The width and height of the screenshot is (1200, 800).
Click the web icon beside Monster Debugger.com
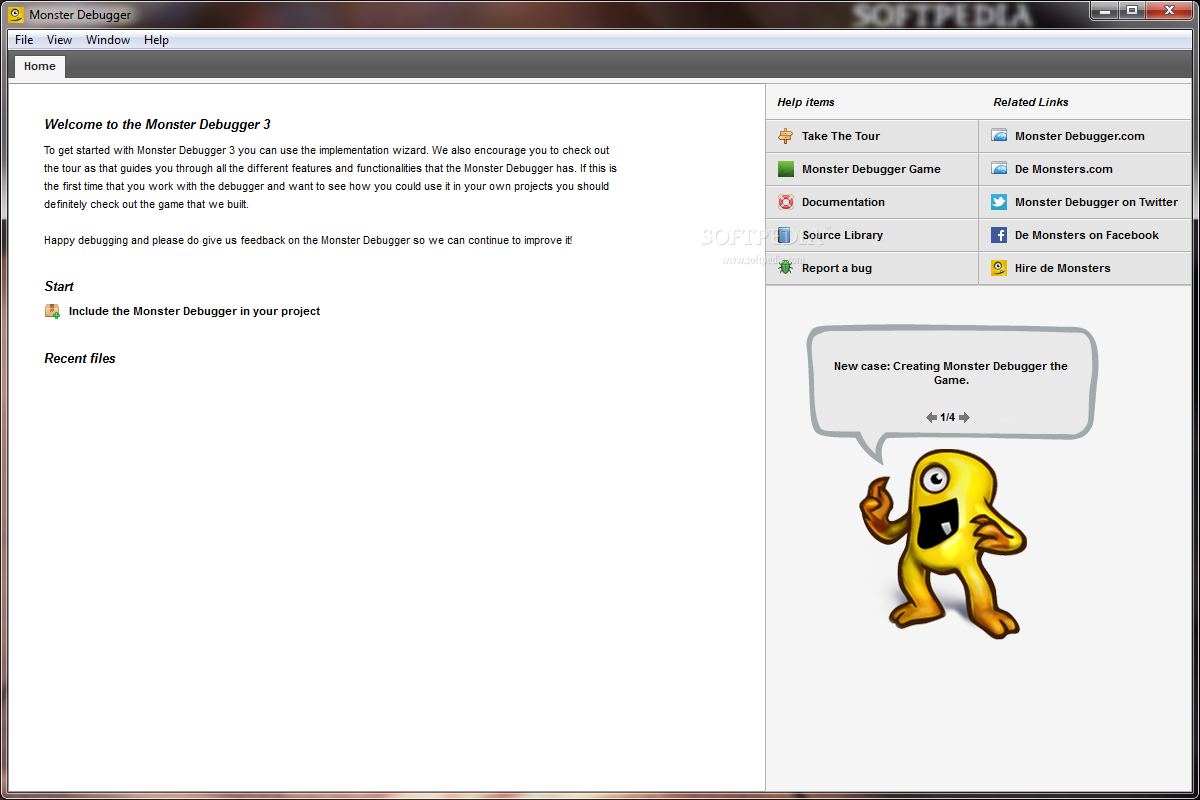click(999, 136)
